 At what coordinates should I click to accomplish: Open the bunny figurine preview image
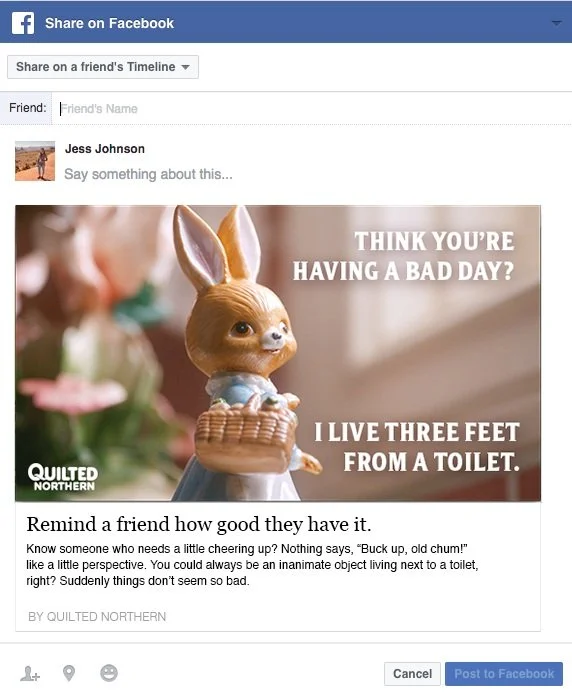click(278, 353)
